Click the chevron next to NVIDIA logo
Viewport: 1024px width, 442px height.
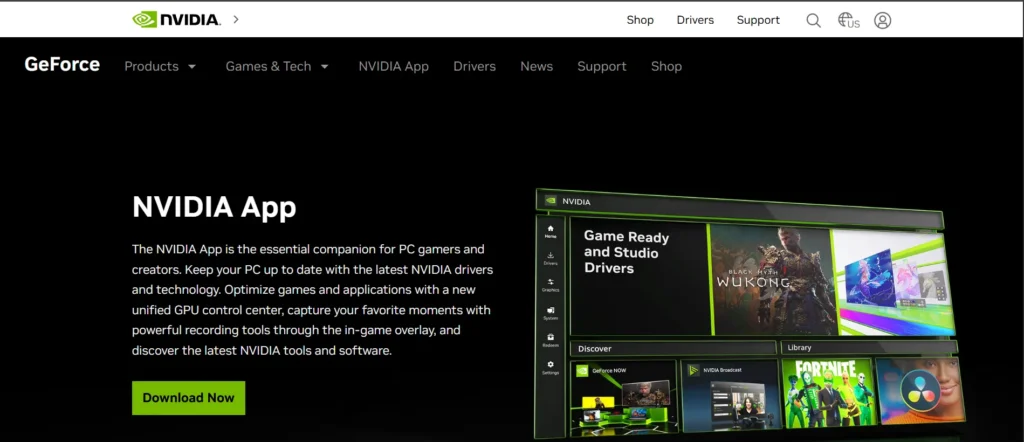click(x=236, y=19)
